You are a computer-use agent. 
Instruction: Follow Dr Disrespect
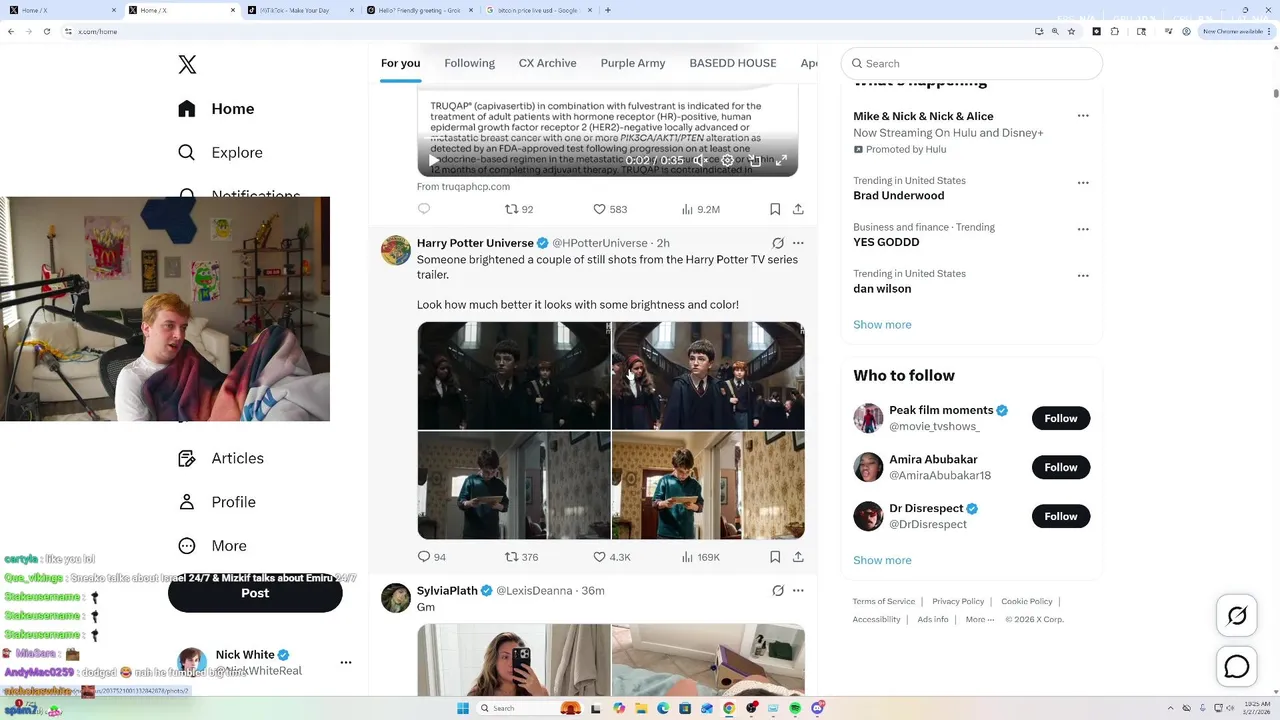[x=1061, y=516]
